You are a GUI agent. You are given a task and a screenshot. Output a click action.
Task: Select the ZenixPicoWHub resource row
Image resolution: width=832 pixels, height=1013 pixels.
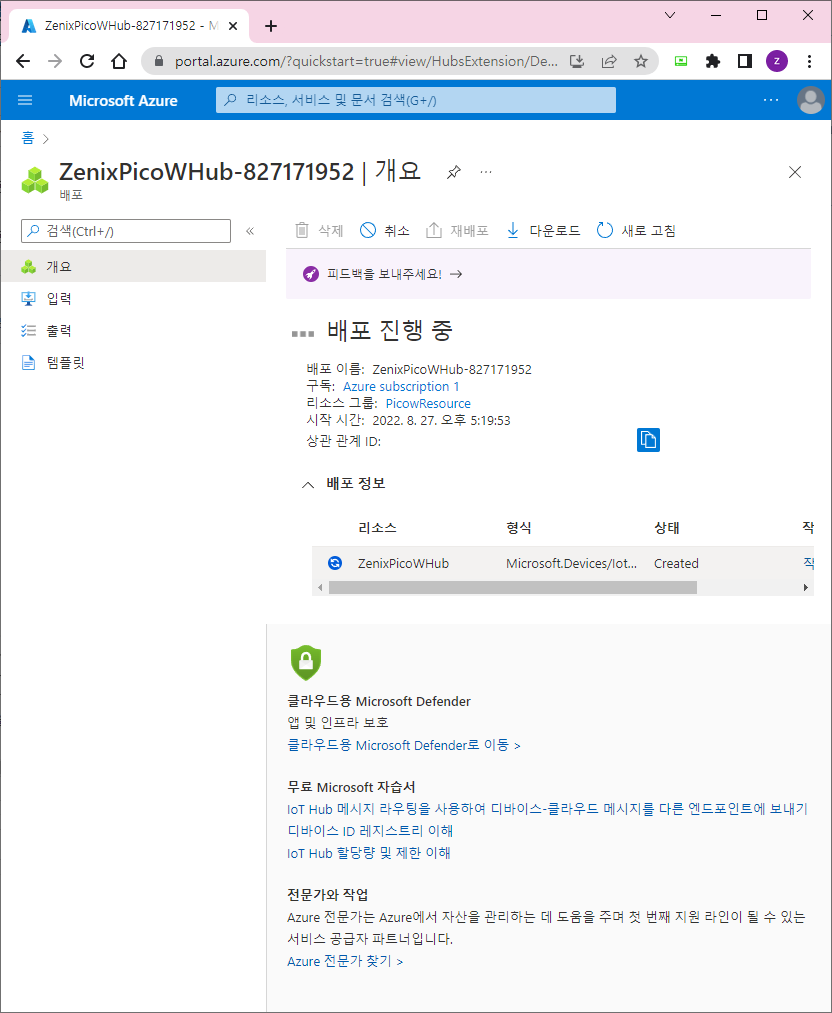(563, 563)
